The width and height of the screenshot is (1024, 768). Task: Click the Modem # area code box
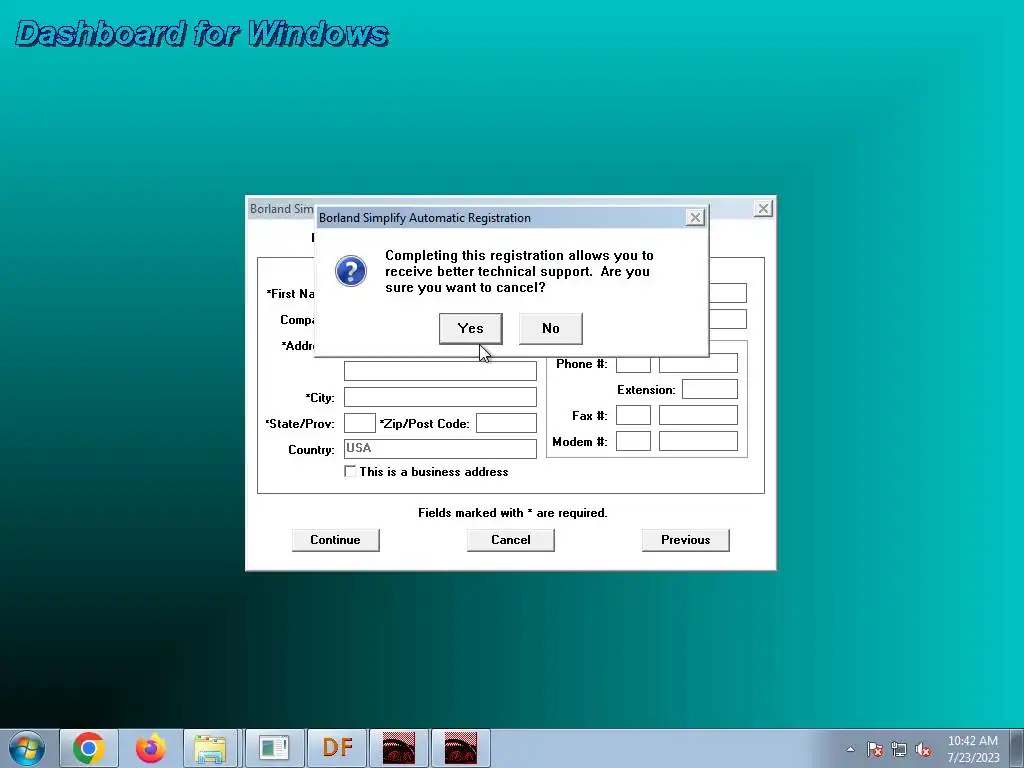click(x=633, y=441)
